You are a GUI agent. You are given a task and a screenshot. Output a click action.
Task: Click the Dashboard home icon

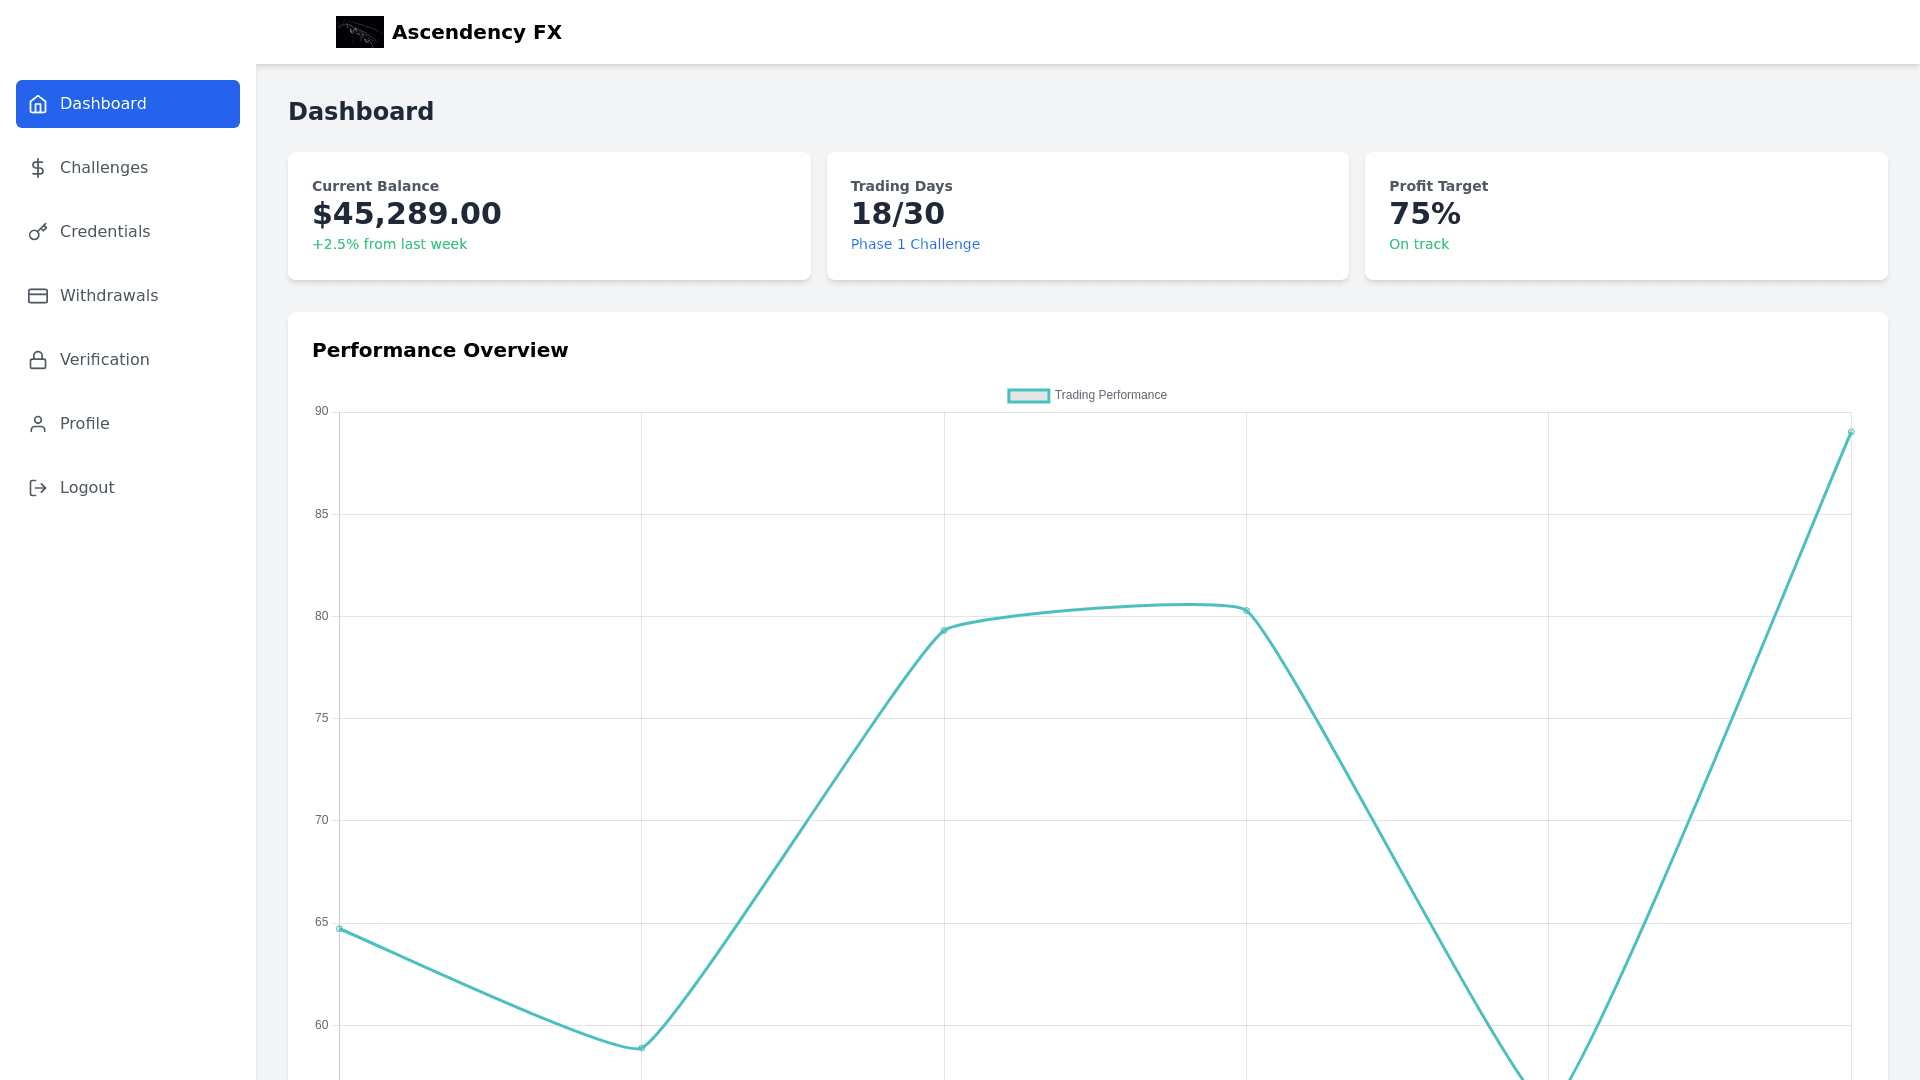point(38,104)
